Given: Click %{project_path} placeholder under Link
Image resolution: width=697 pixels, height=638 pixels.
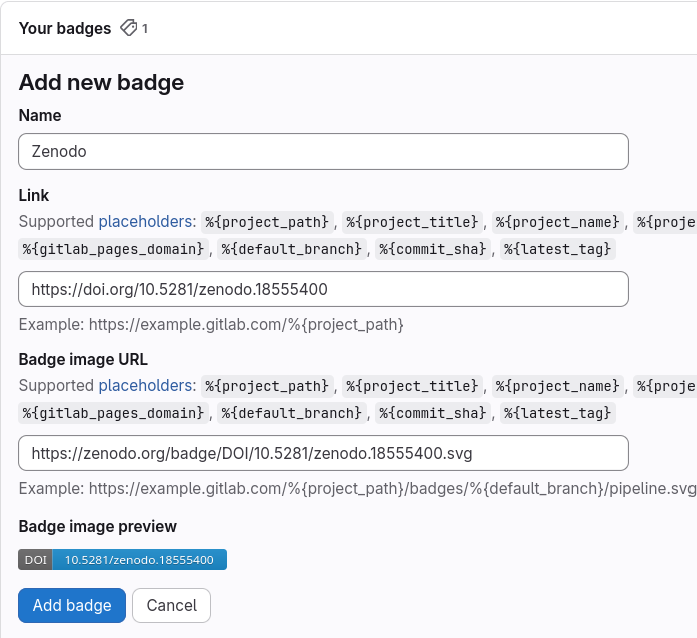Looking at the screenshot, I should (x=267, y=222).
